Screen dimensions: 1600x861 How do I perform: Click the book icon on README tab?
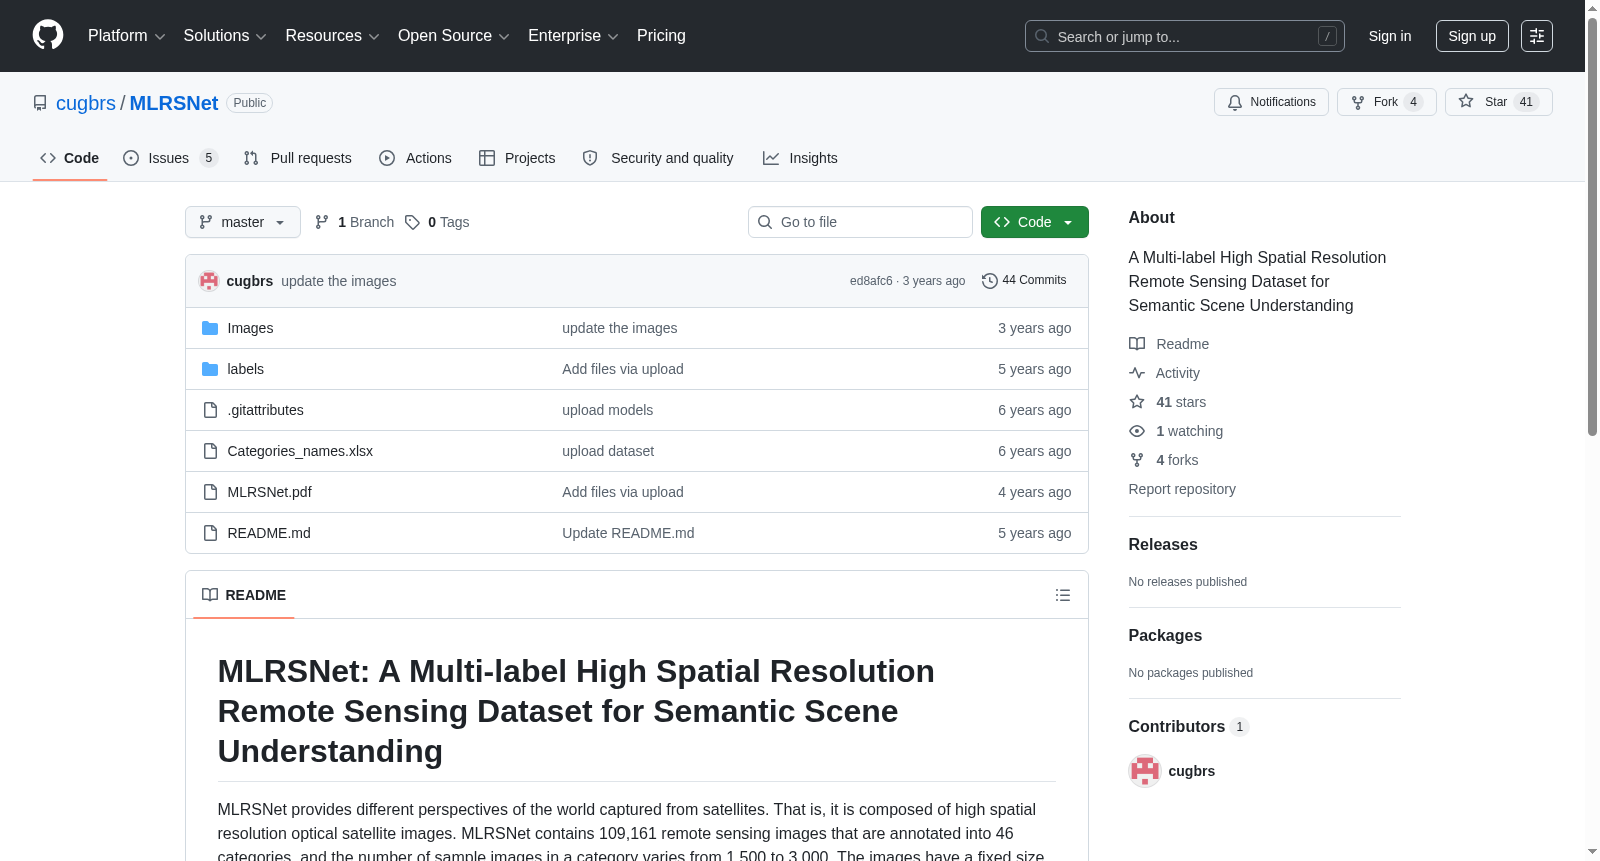tap(210, 595)
